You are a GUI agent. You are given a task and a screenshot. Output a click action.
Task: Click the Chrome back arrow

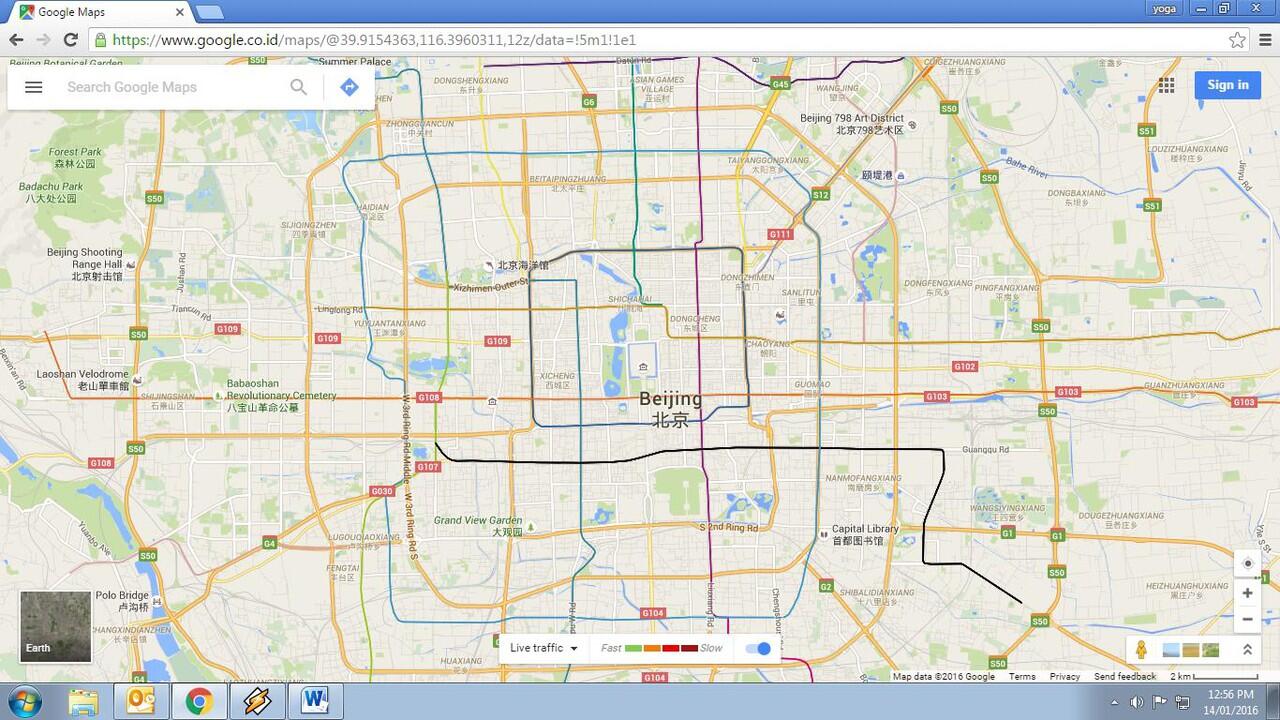(16, 40)
